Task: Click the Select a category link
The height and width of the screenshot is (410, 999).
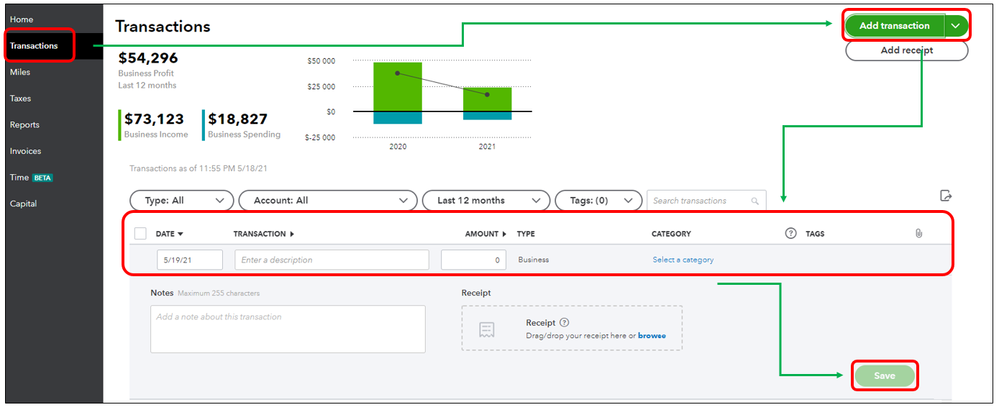Action: pyautogui.click(x=683, y=260)
